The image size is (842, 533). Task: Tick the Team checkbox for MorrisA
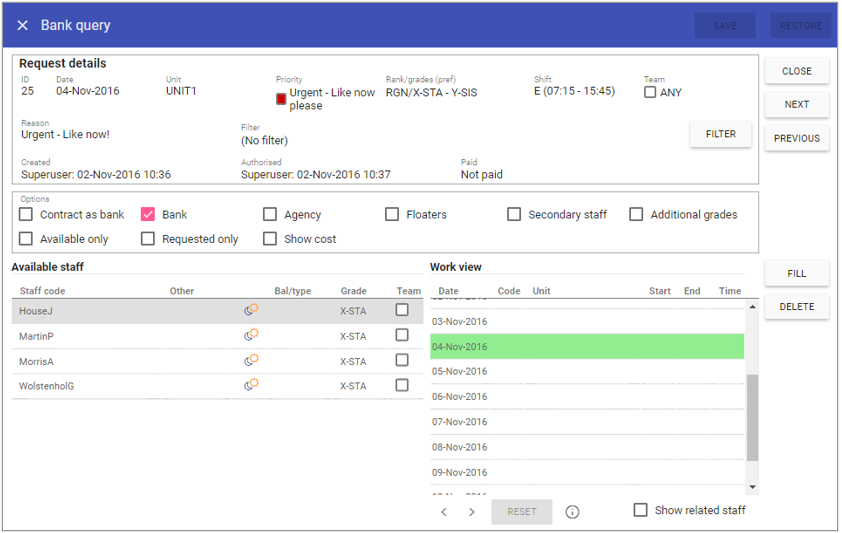click(x=402, y=360)
